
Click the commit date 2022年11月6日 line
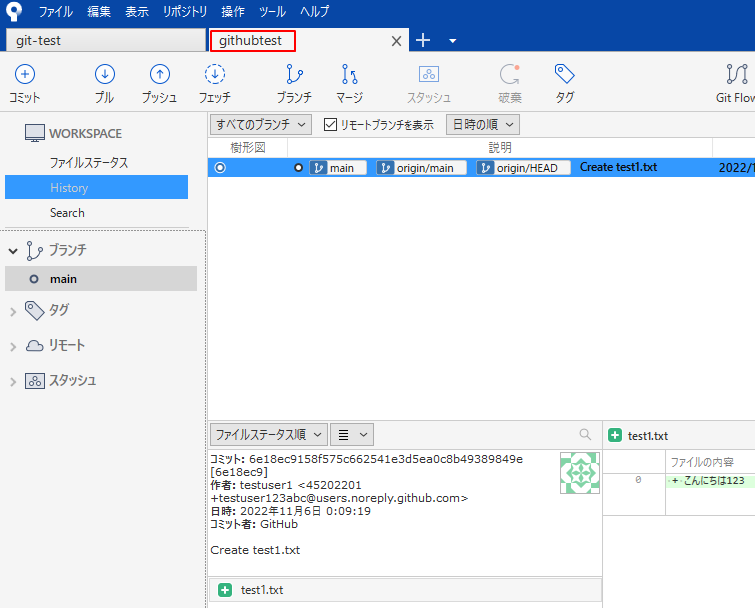290,511
